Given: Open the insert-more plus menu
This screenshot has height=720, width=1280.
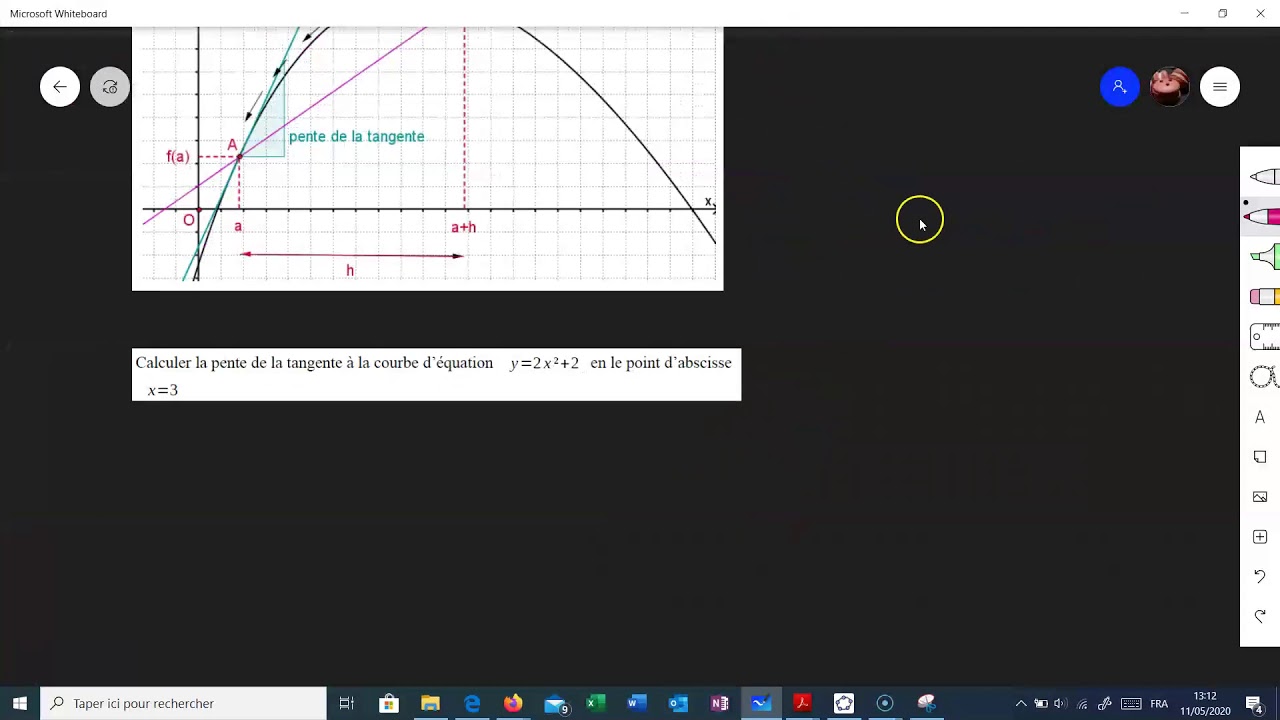Looking at the screenshot, I should 1260,537.
